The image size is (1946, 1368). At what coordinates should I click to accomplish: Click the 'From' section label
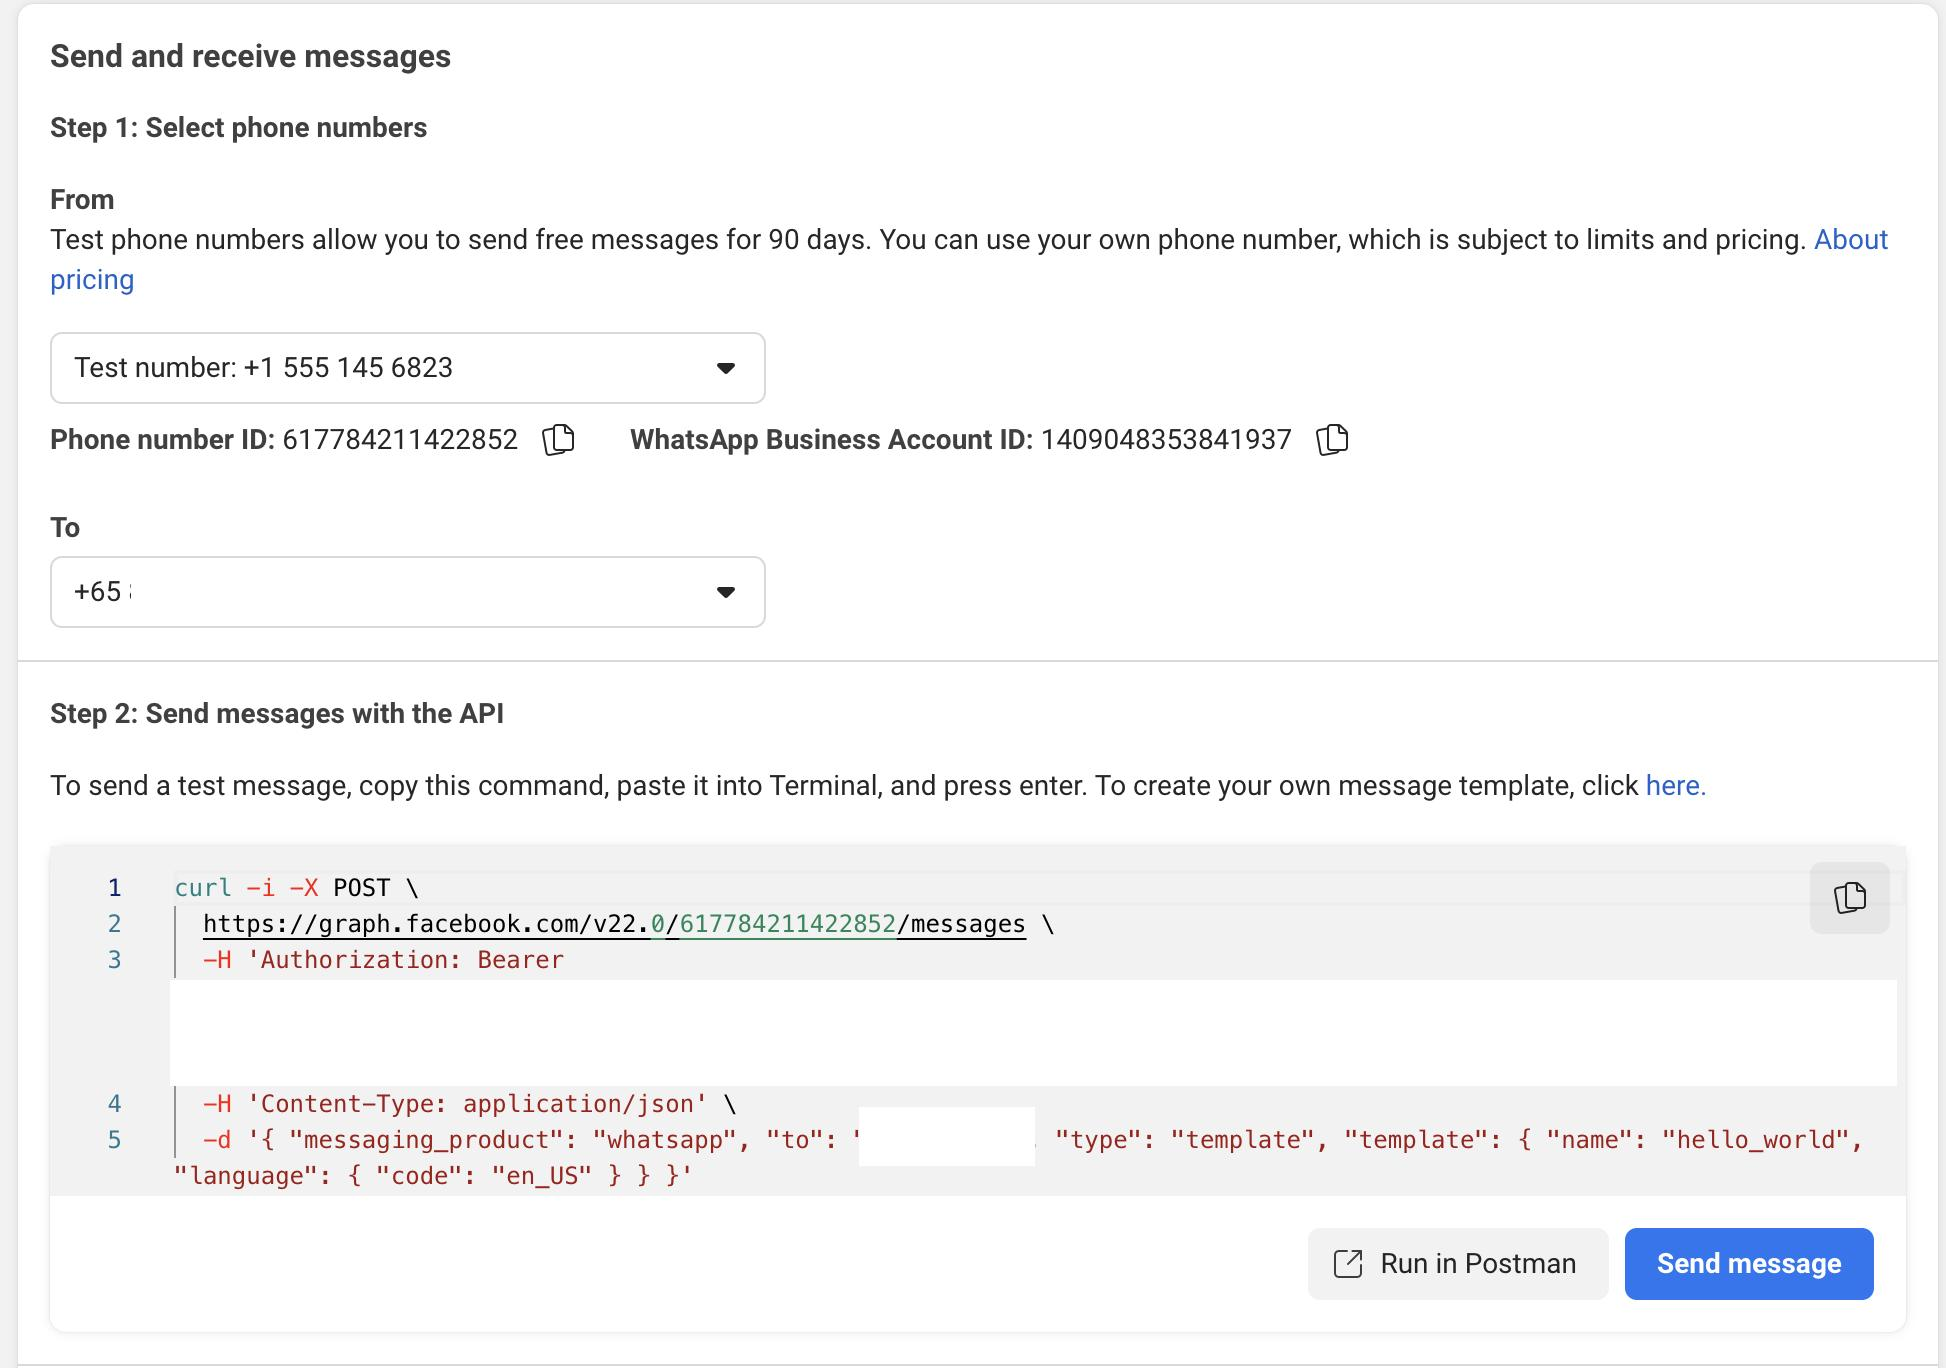coord(82,200)
